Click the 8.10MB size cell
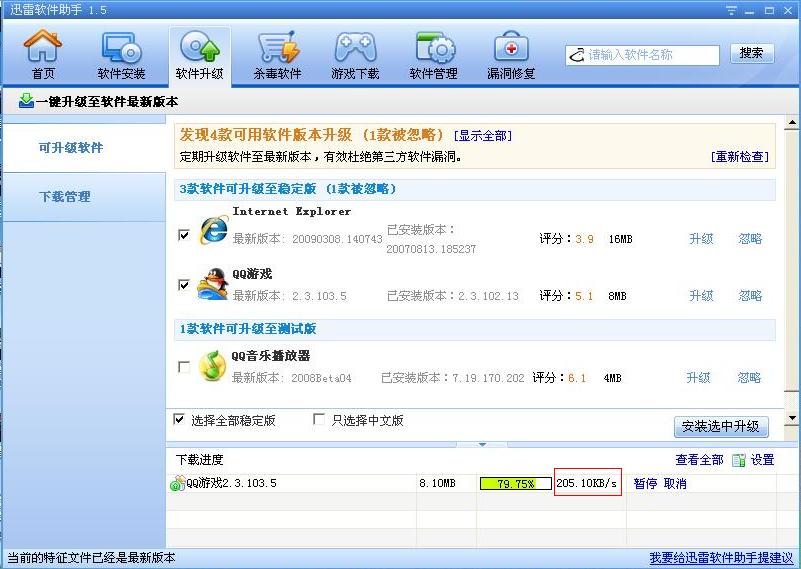Viewport: 801px width, 569px height. (437, 483)
